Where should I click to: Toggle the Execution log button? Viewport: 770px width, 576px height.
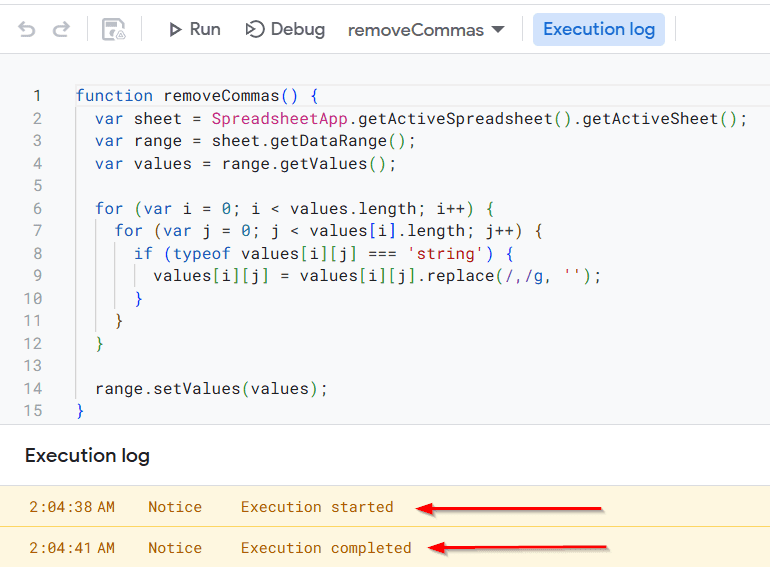(599, 29)
